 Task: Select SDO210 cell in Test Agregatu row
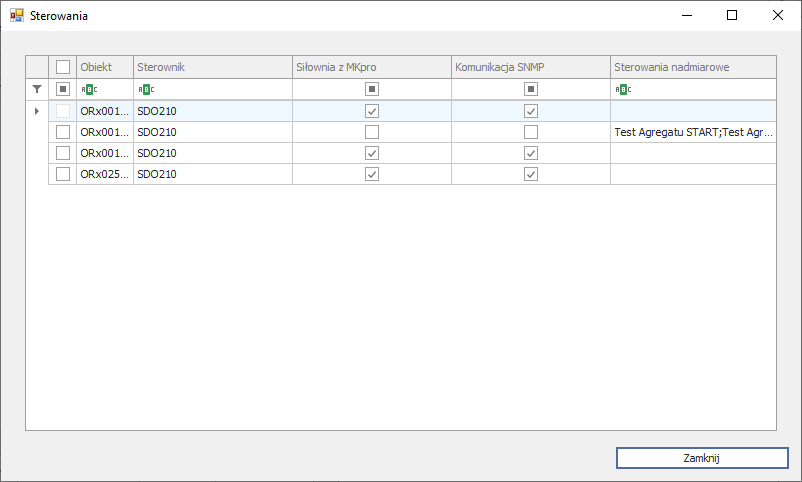pyautogui.click(x=213, y=132)
